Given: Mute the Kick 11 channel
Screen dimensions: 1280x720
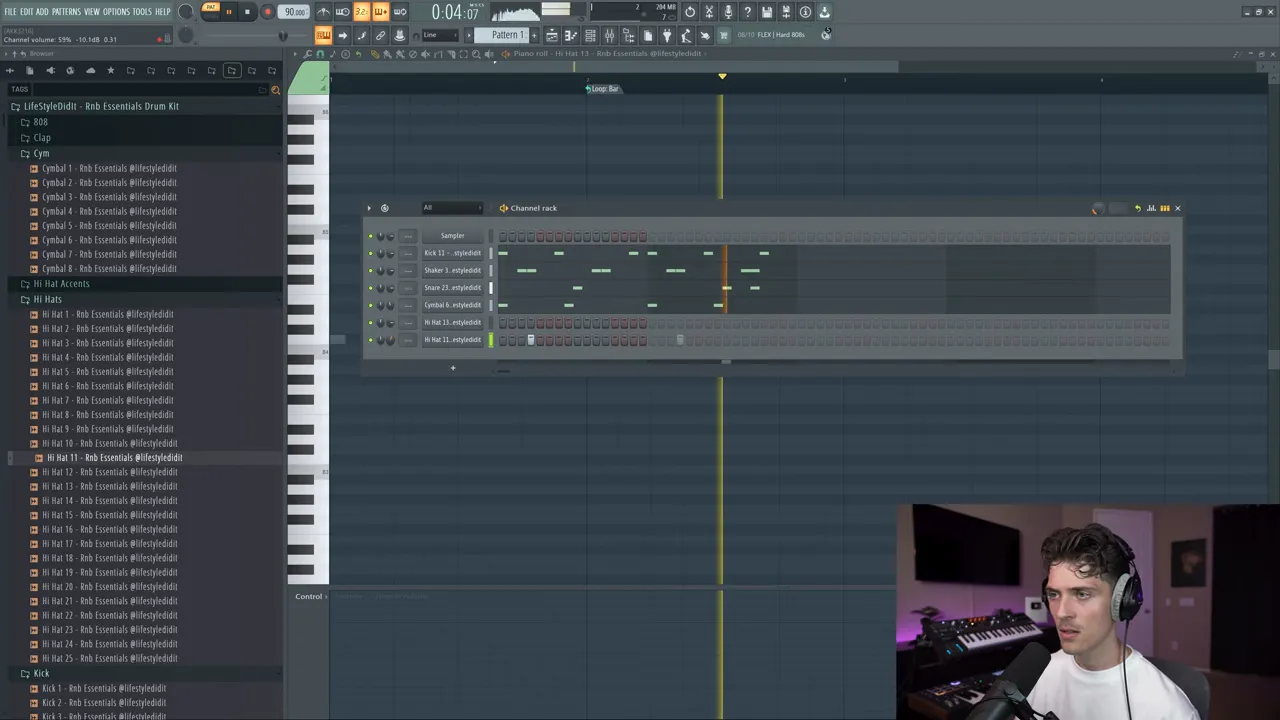Looking at the screenshot, I should (x=370, y=253).
